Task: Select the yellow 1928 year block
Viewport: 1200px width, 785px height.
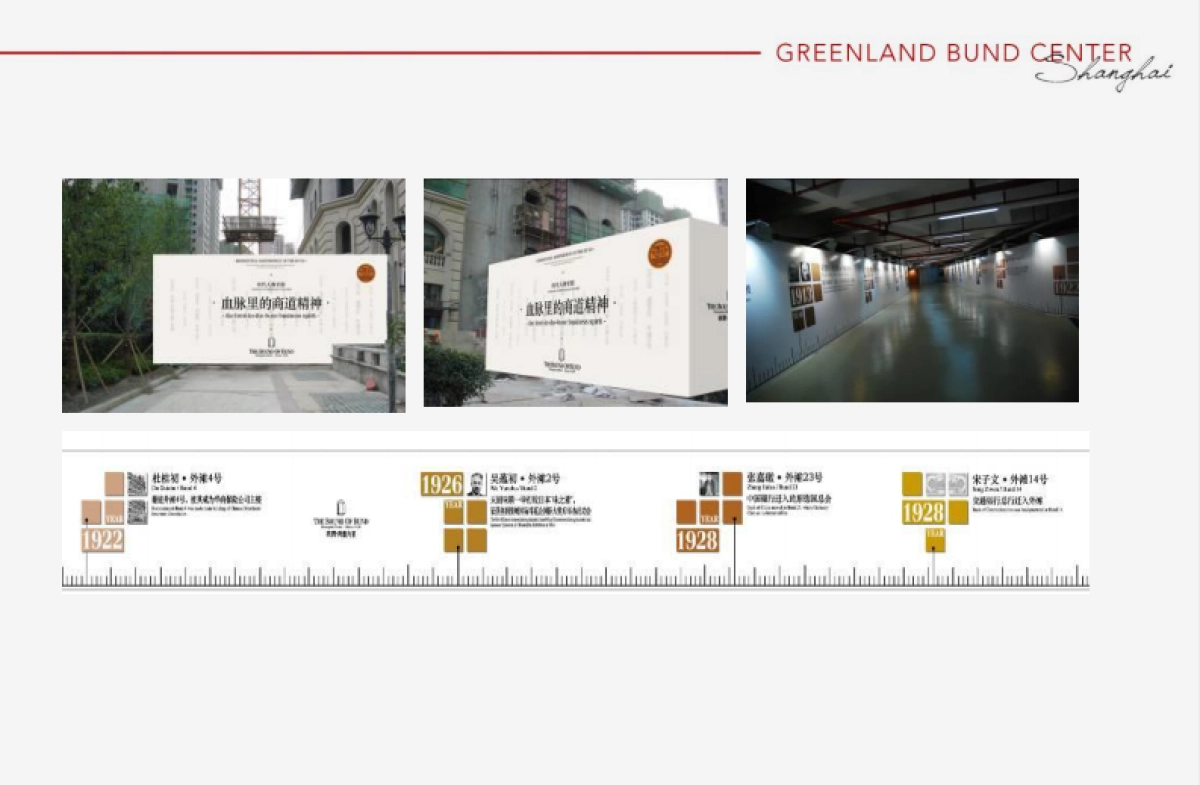Action: click(x=923, y=513)
